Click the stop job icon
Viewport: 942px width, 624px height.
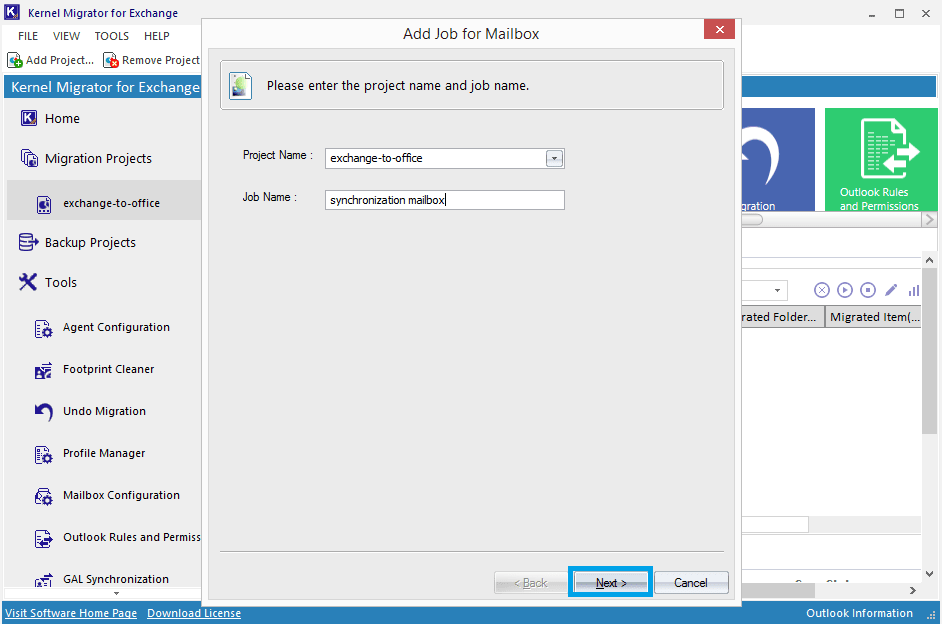pos(868,291)
